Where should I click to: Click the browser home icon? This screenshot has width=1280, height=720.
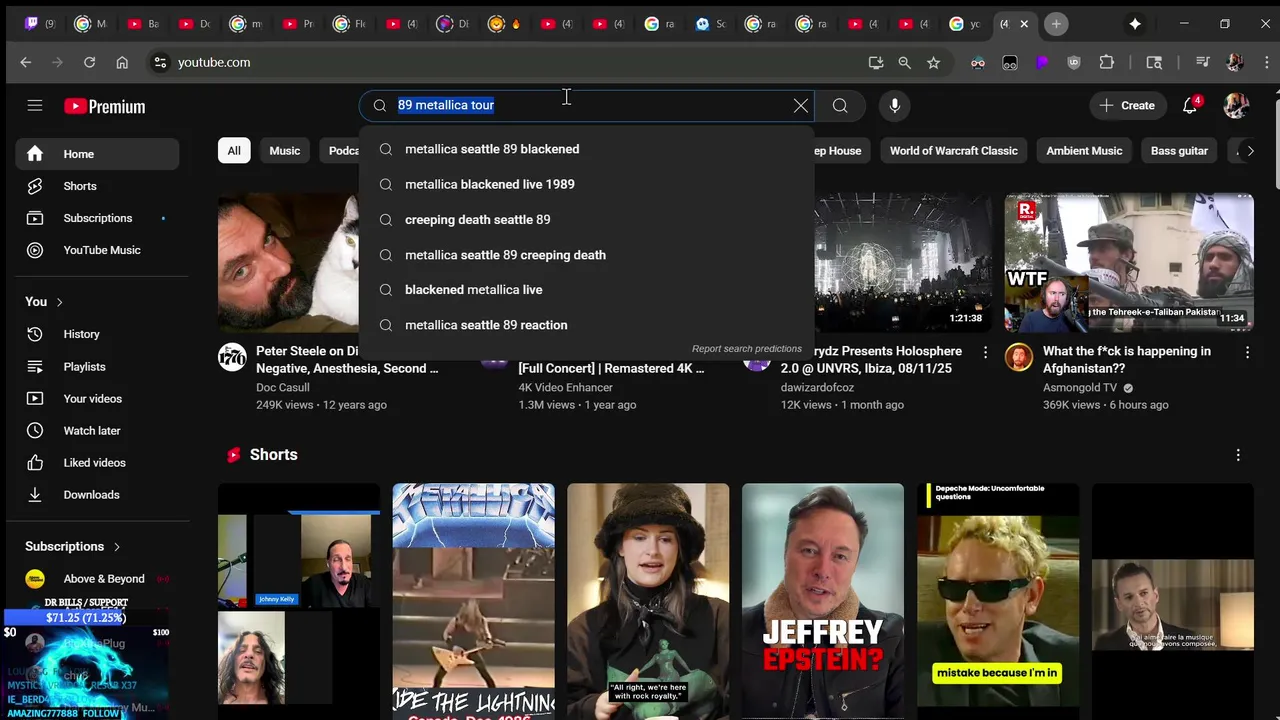pyautogui.click(x=122, y=62)
